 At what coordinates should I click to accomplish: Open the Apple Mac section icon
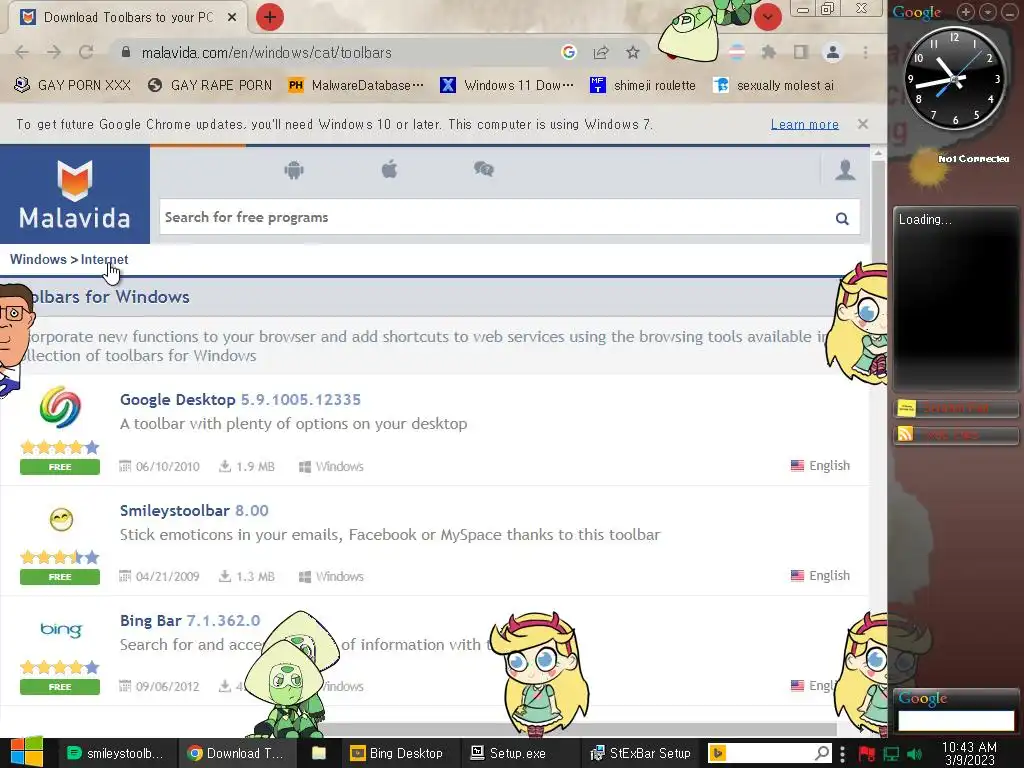(x=389, y=170)
